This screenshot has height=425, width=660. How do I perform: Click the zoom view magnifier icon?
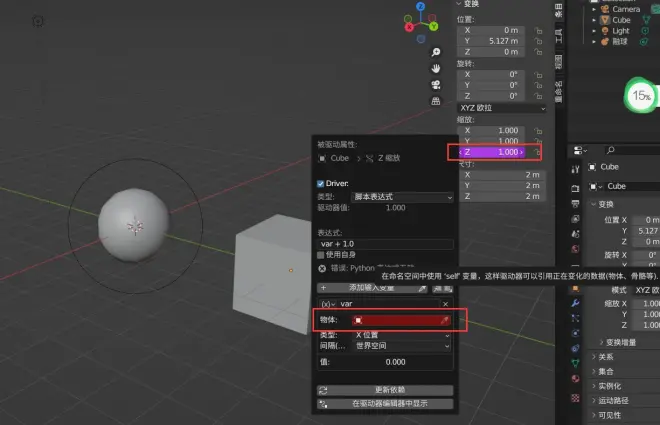436,52
